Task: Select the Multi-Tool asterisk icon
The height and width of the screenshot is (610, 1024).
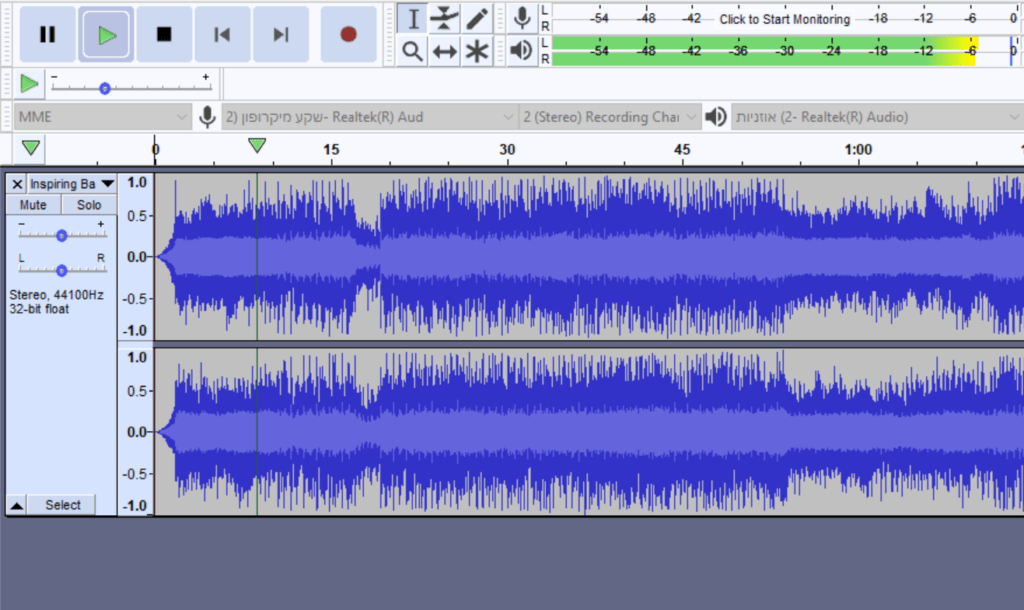Action: (477, 51)
